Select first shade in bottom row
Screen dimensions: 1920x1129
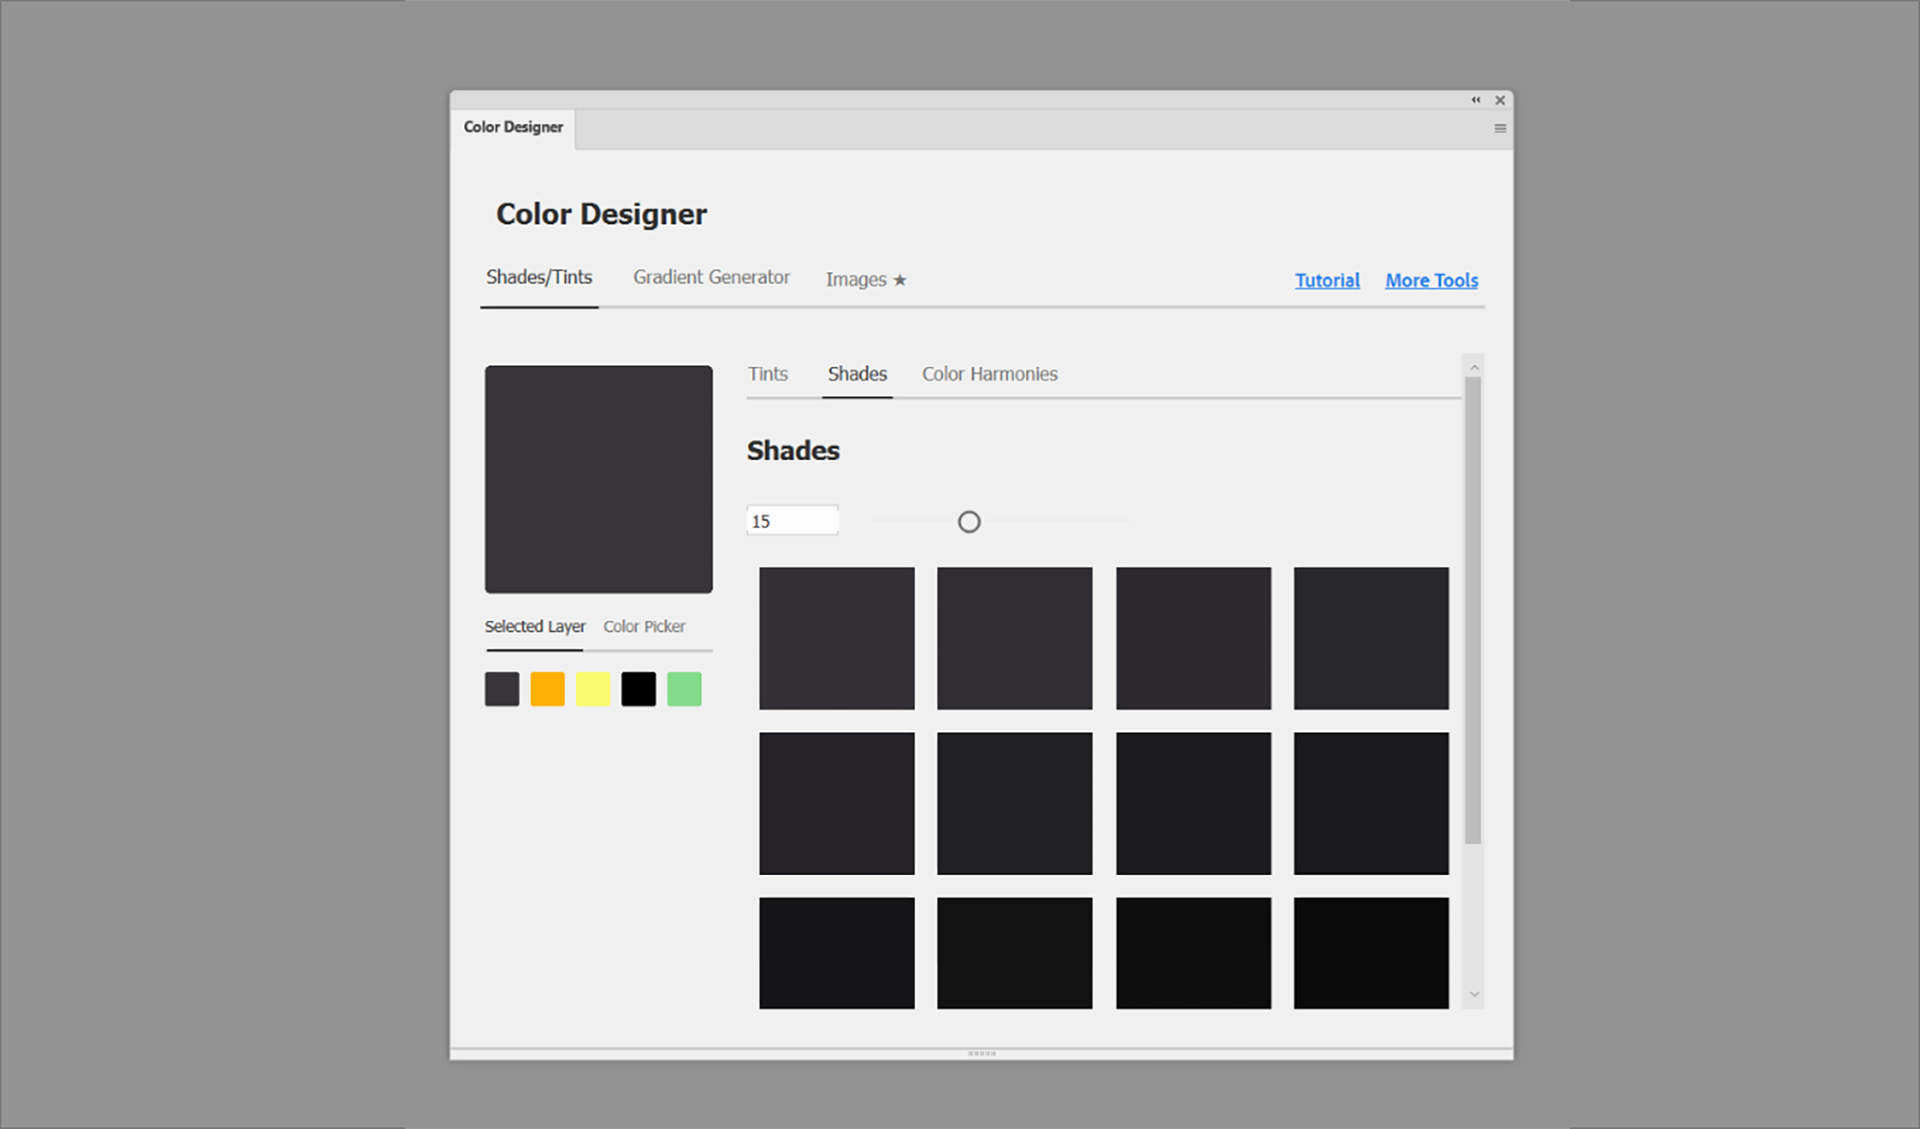[x=837, y=953]
